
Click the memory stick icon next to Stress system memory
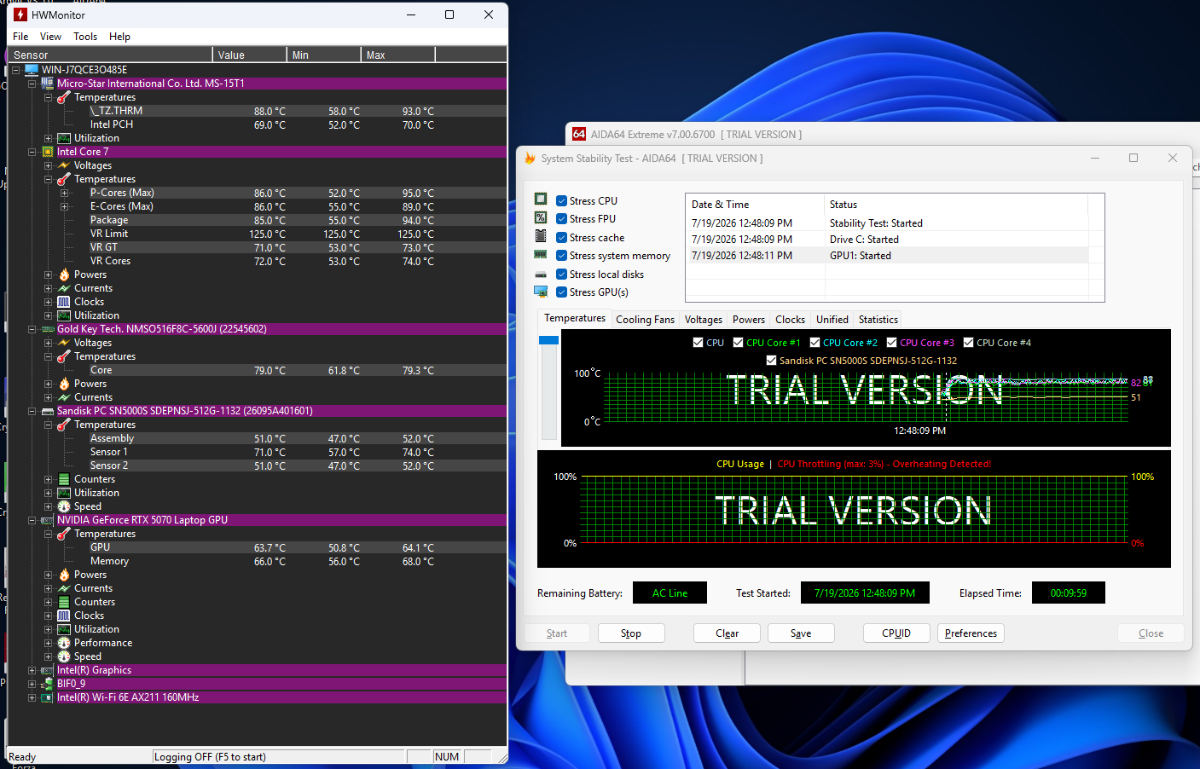[541, 255]
